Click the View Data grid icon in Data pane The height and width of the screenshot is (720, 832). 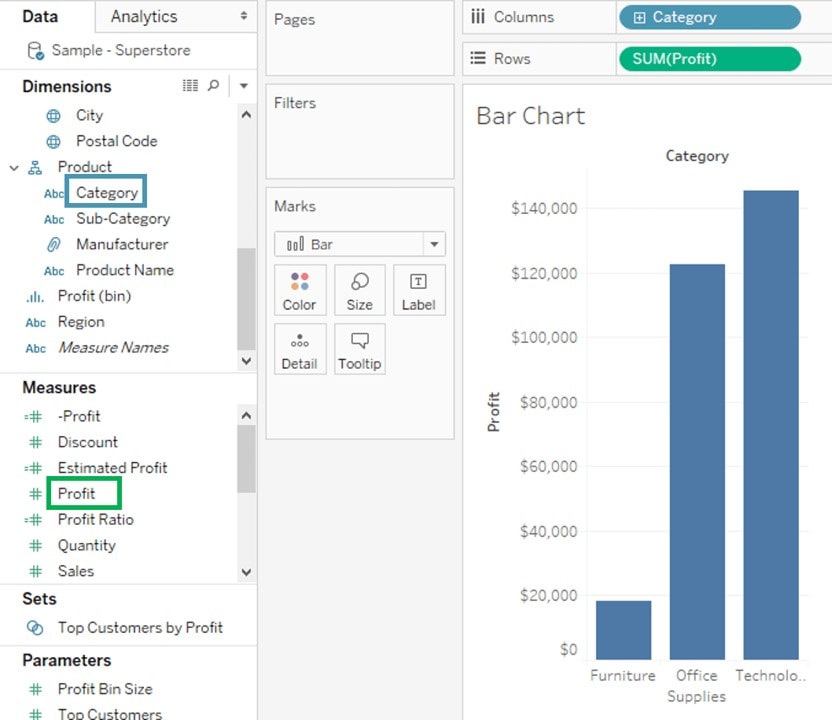(x=190, y=85)
